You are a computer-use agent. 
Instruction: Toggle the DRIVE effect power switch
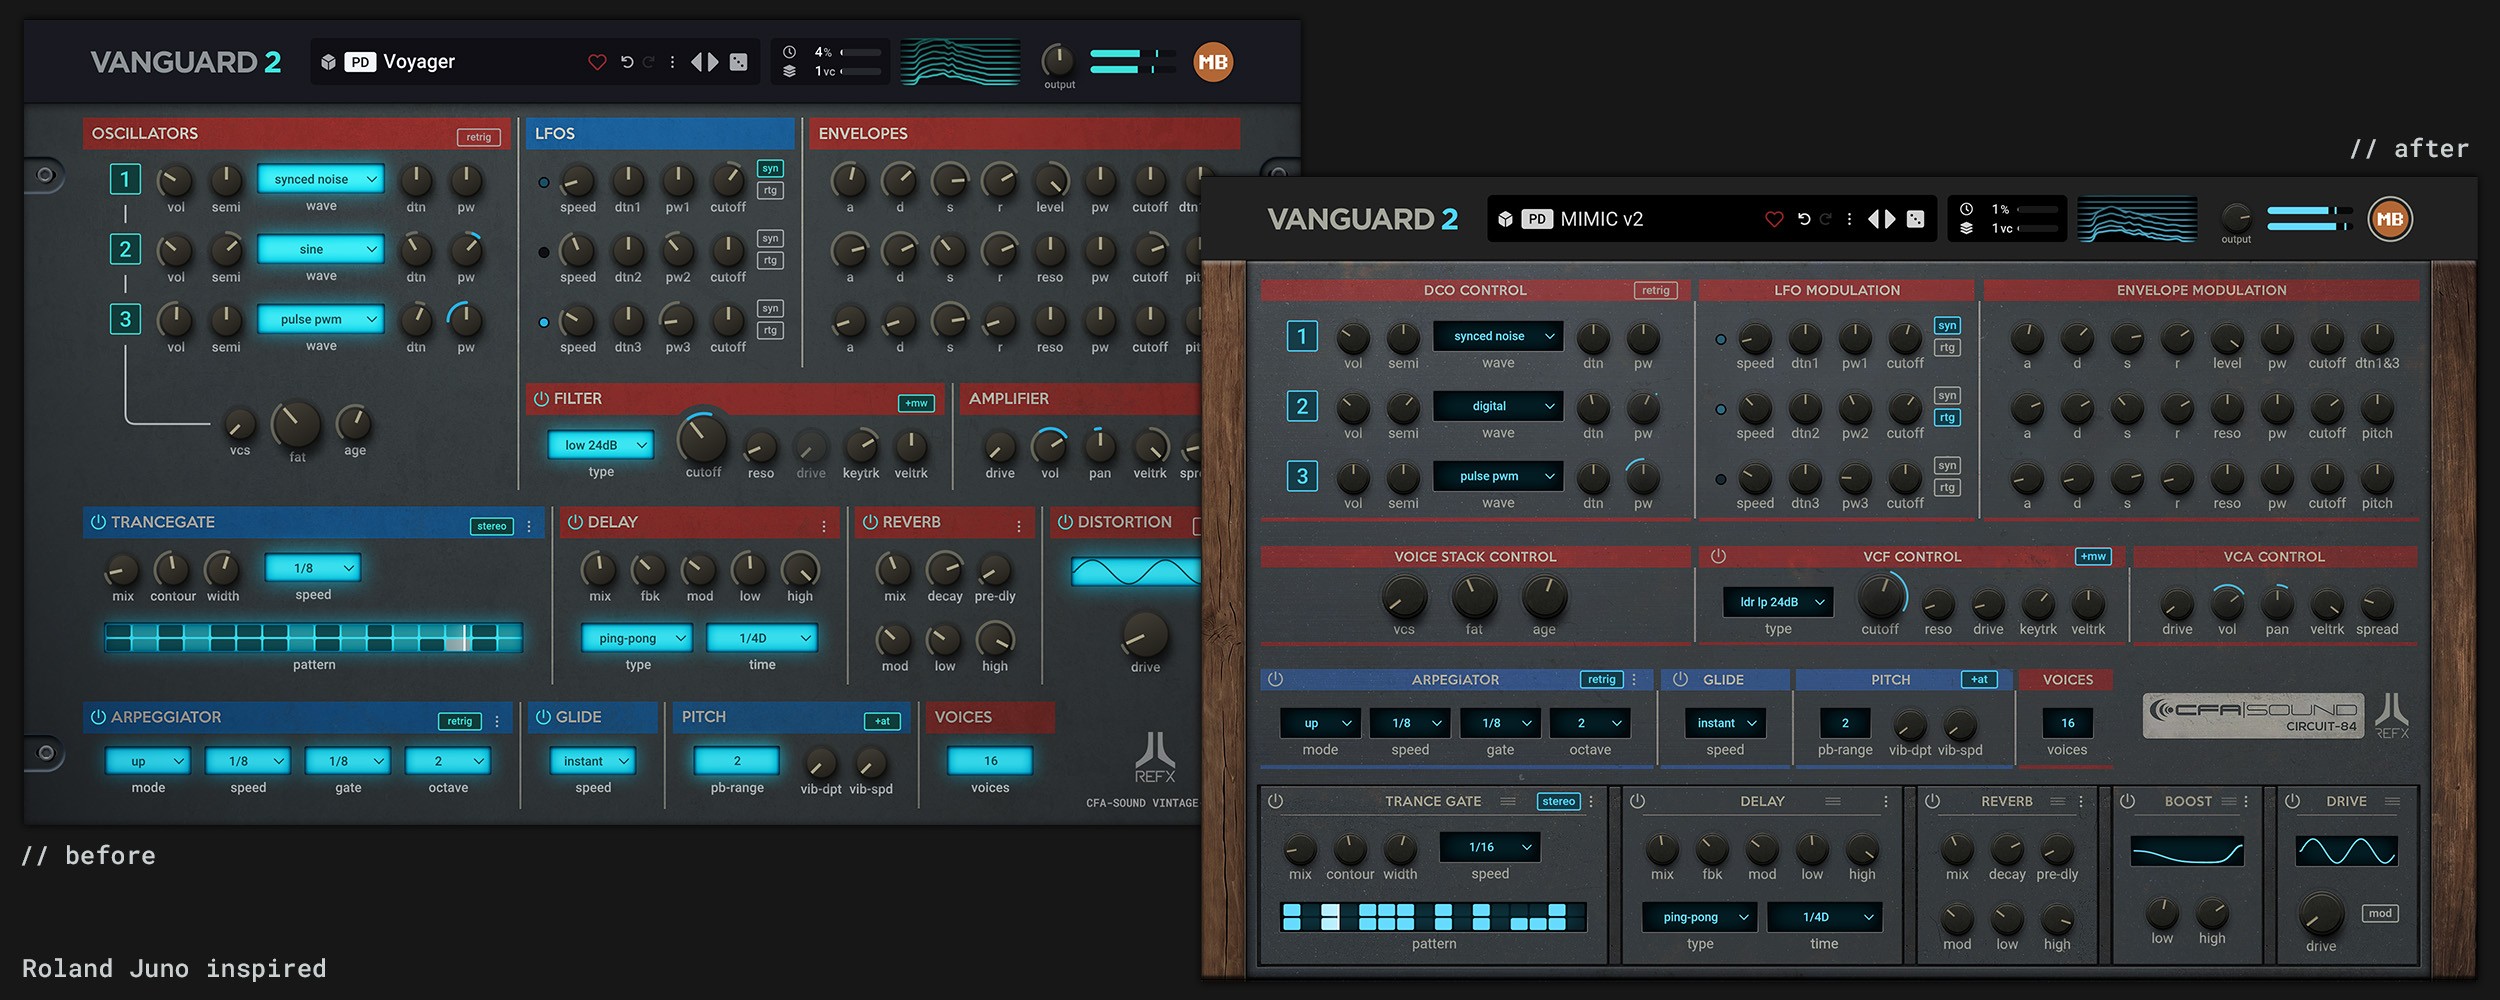pos(2293,801)
